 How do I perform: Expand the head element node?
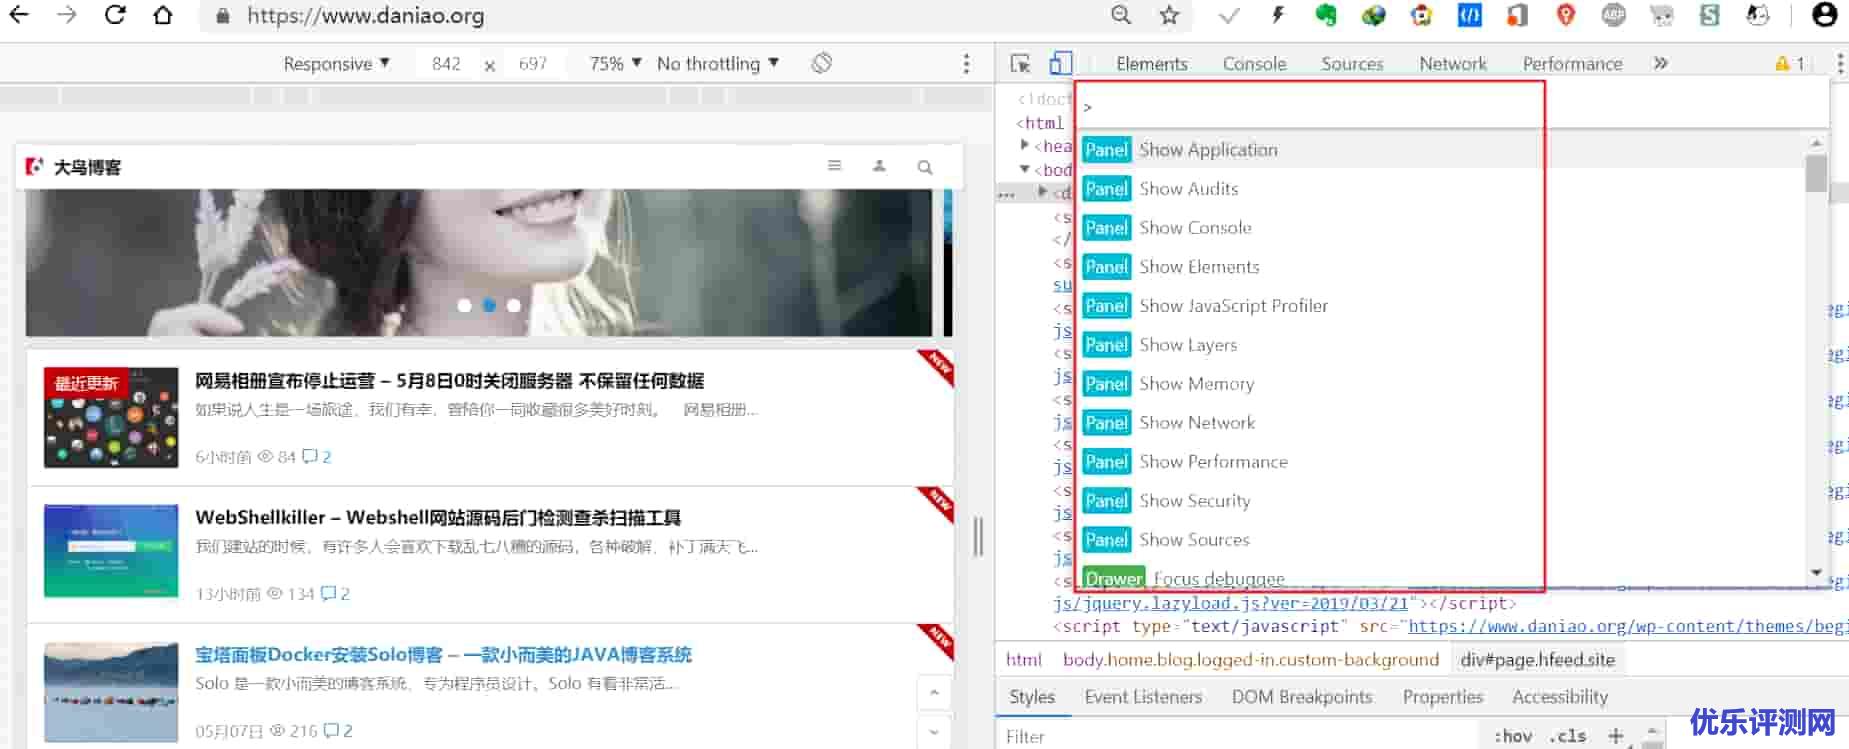coord(1024,145)
